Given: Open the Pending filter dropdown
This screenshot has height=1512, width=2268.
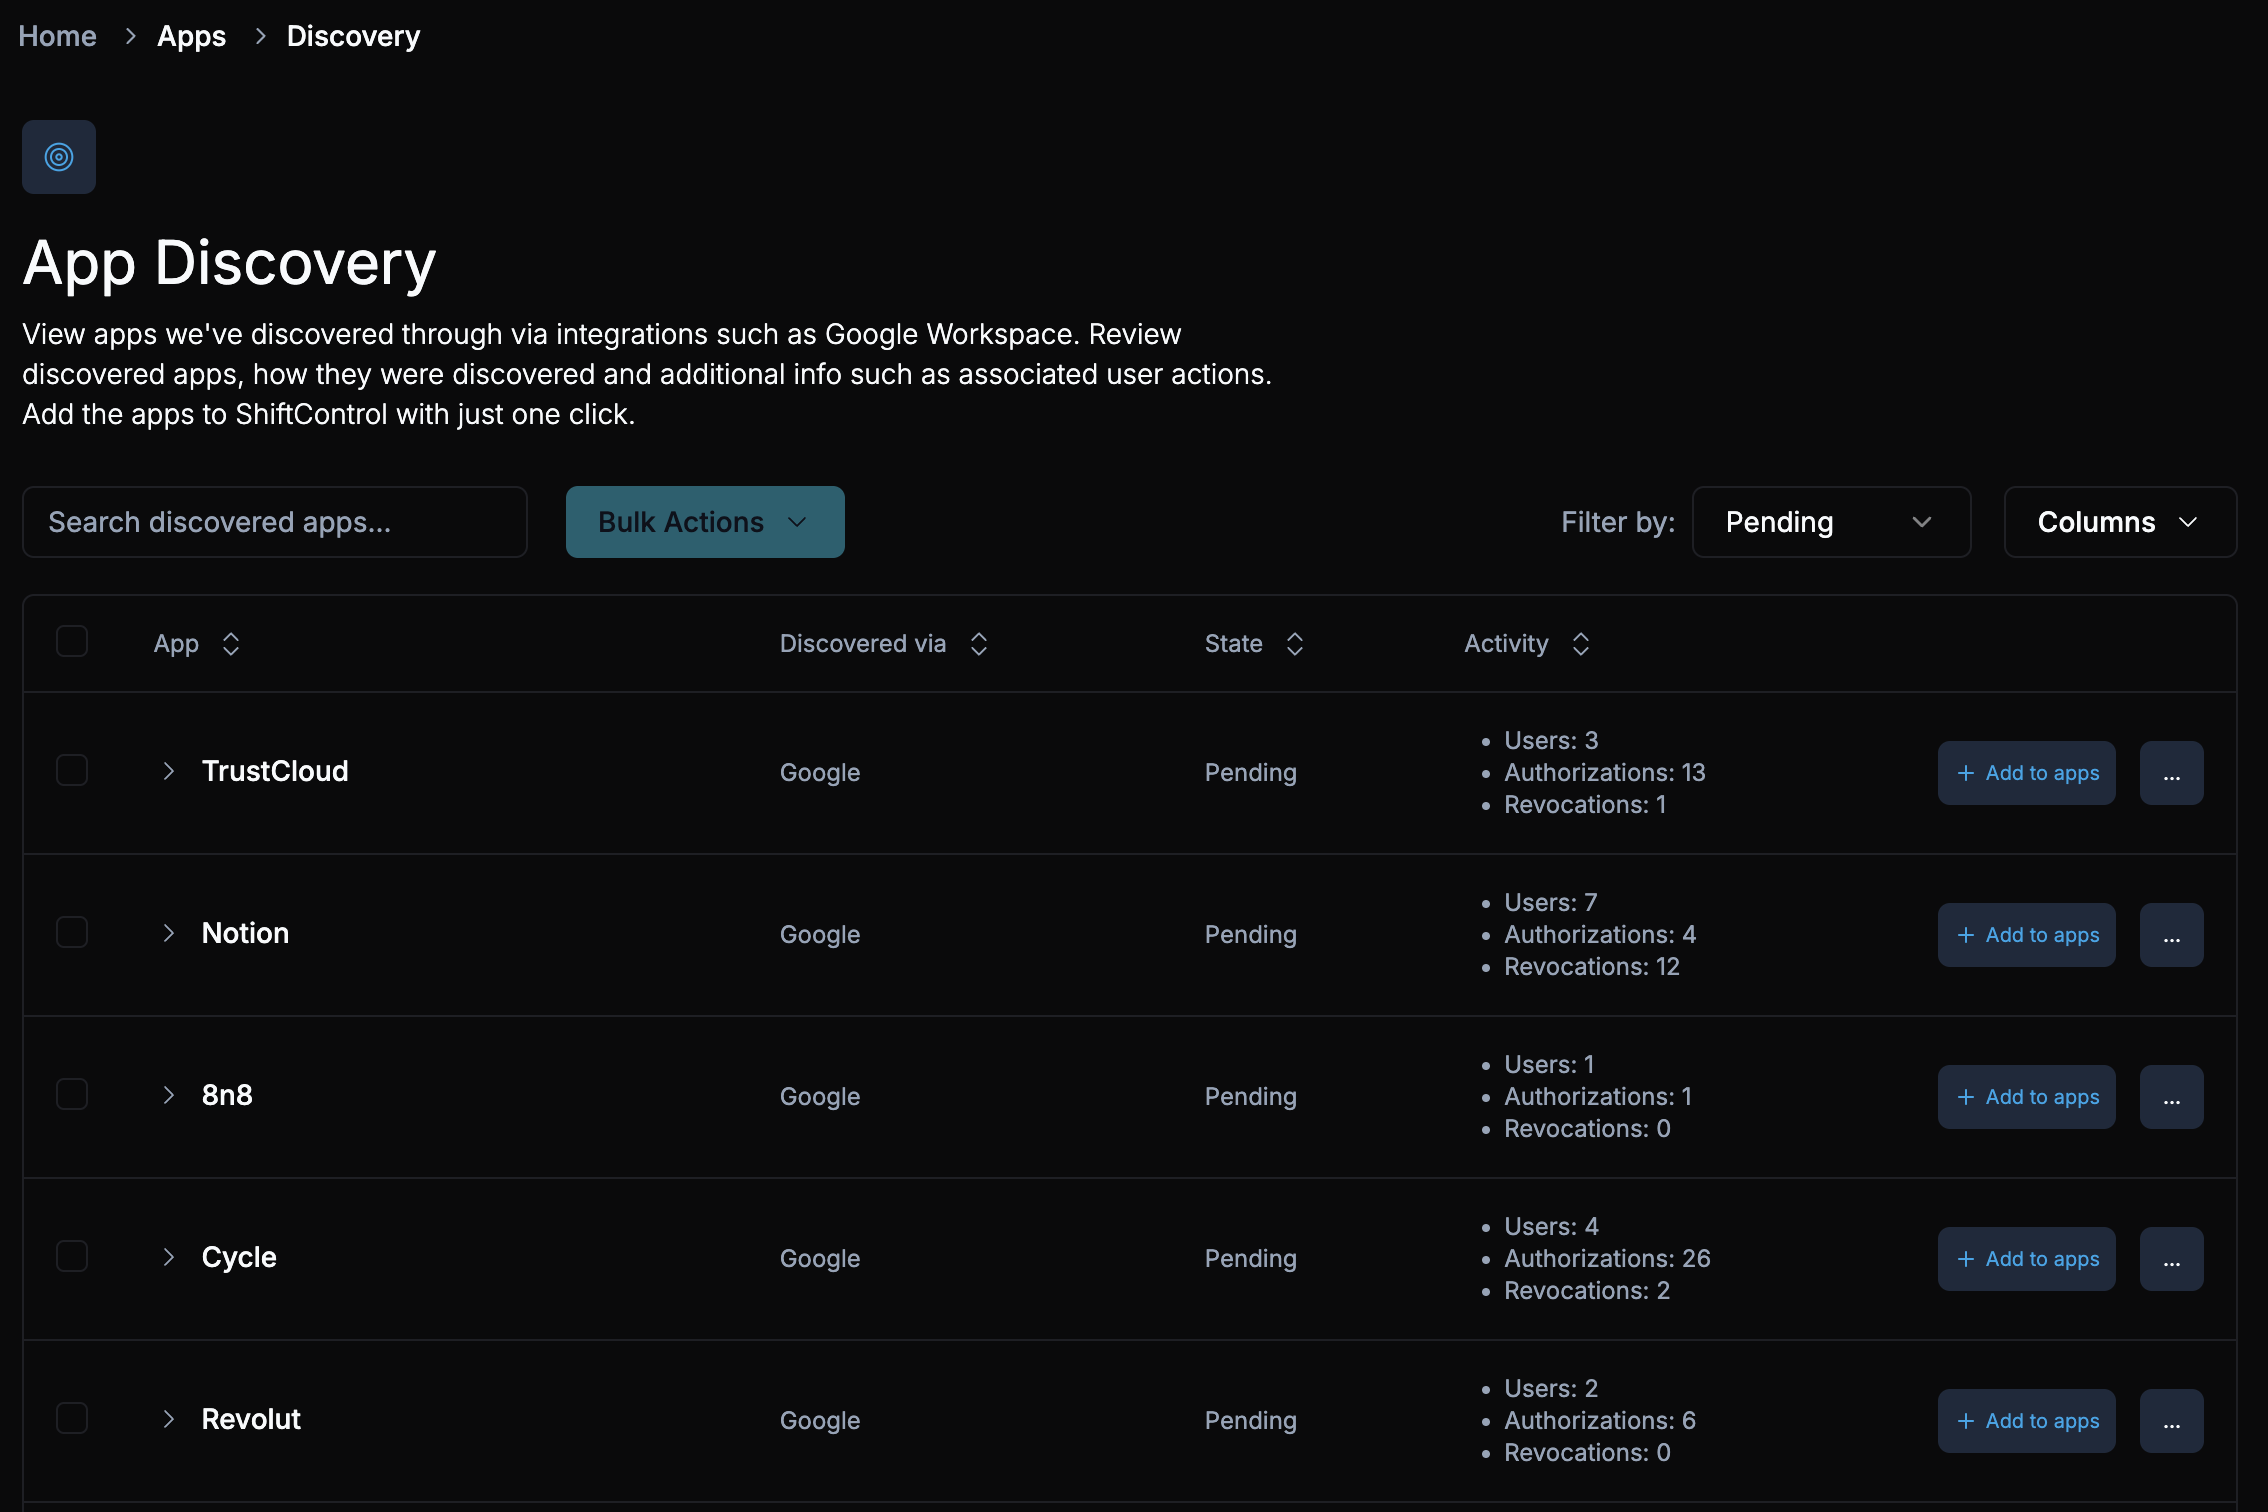Looking at the screenshot, I should point(1831,521).
